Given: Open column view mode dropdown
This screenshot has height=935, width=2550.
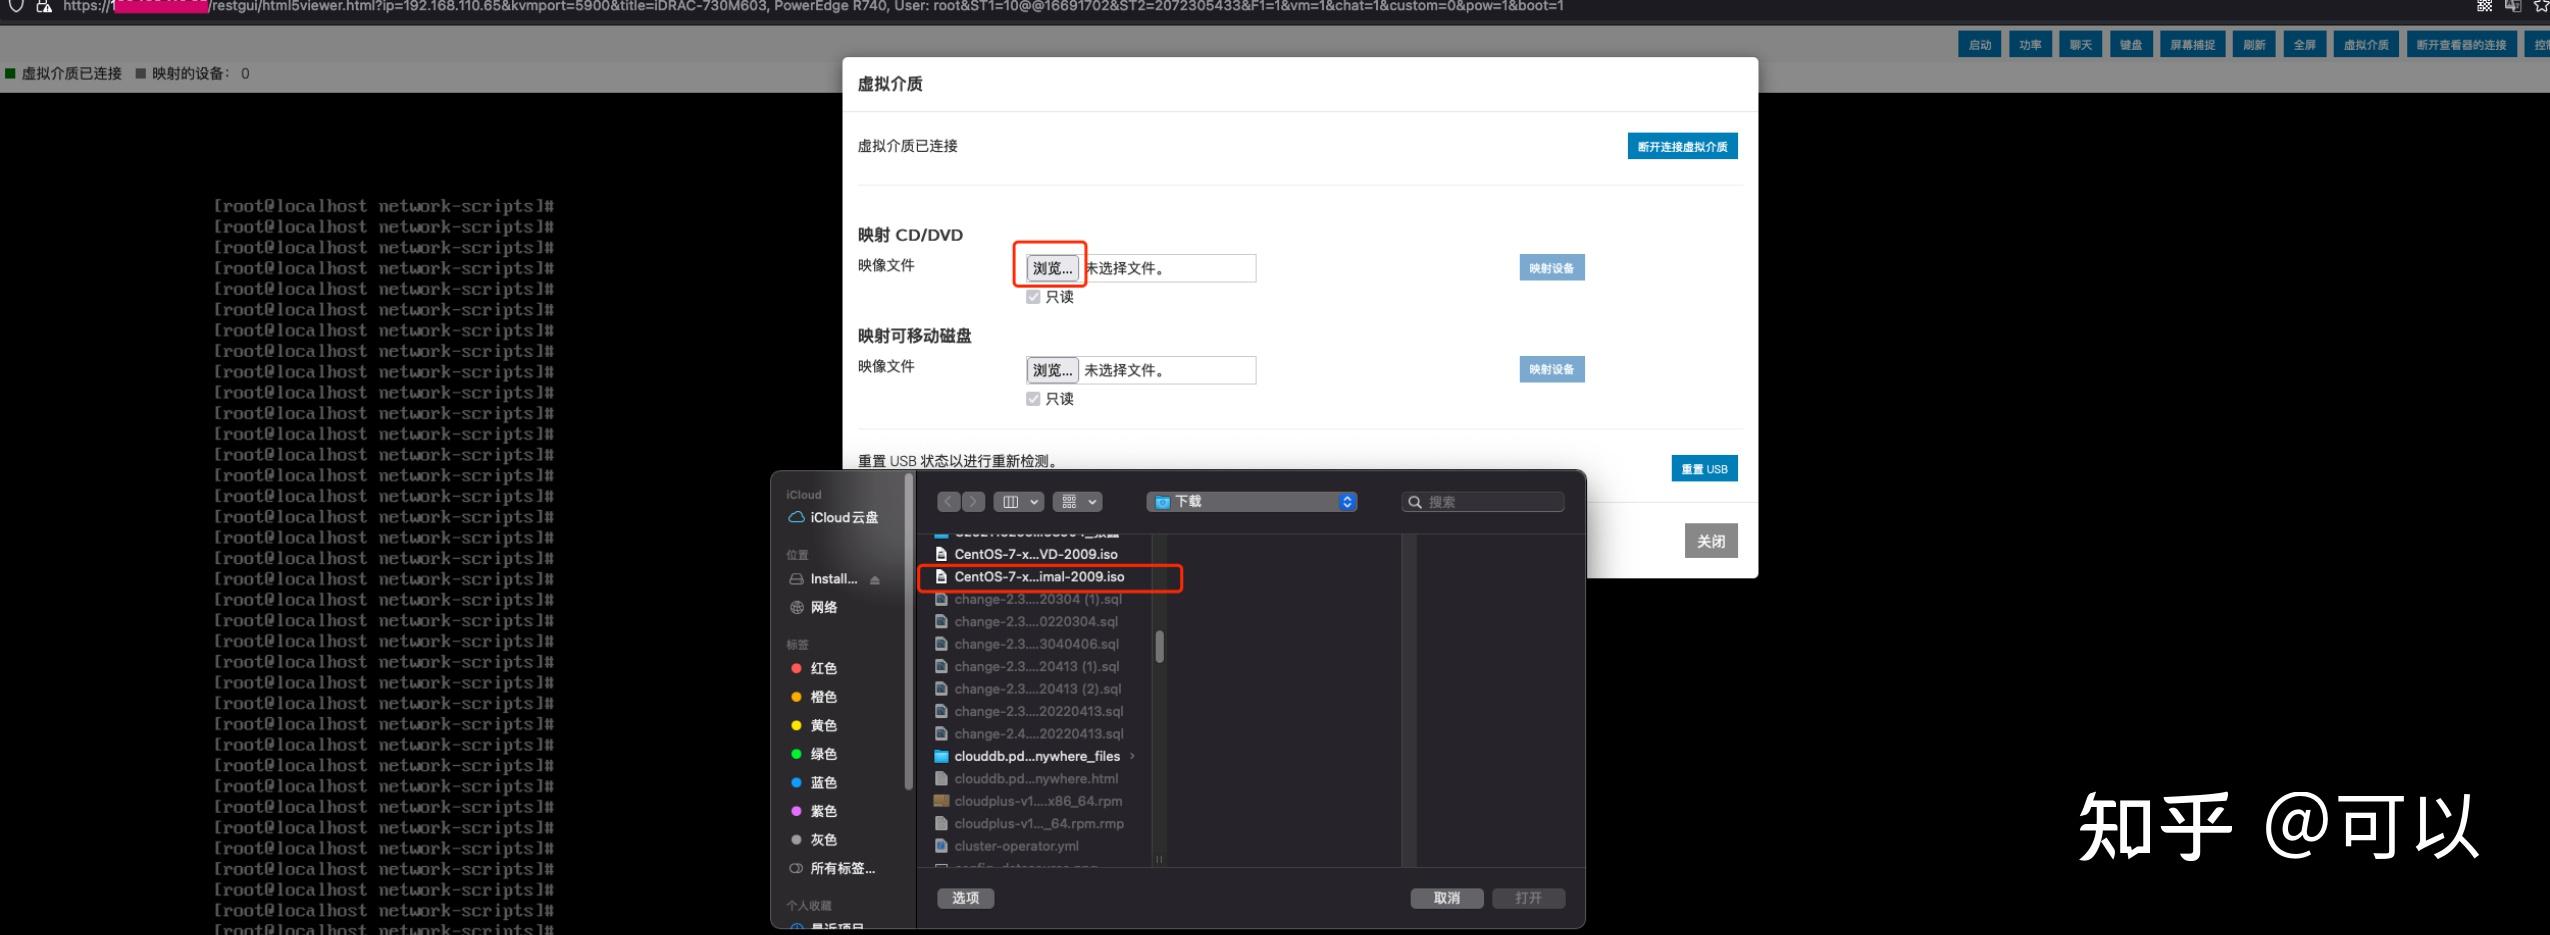Looking at the screenshot, I should (x=1019, y=501).
